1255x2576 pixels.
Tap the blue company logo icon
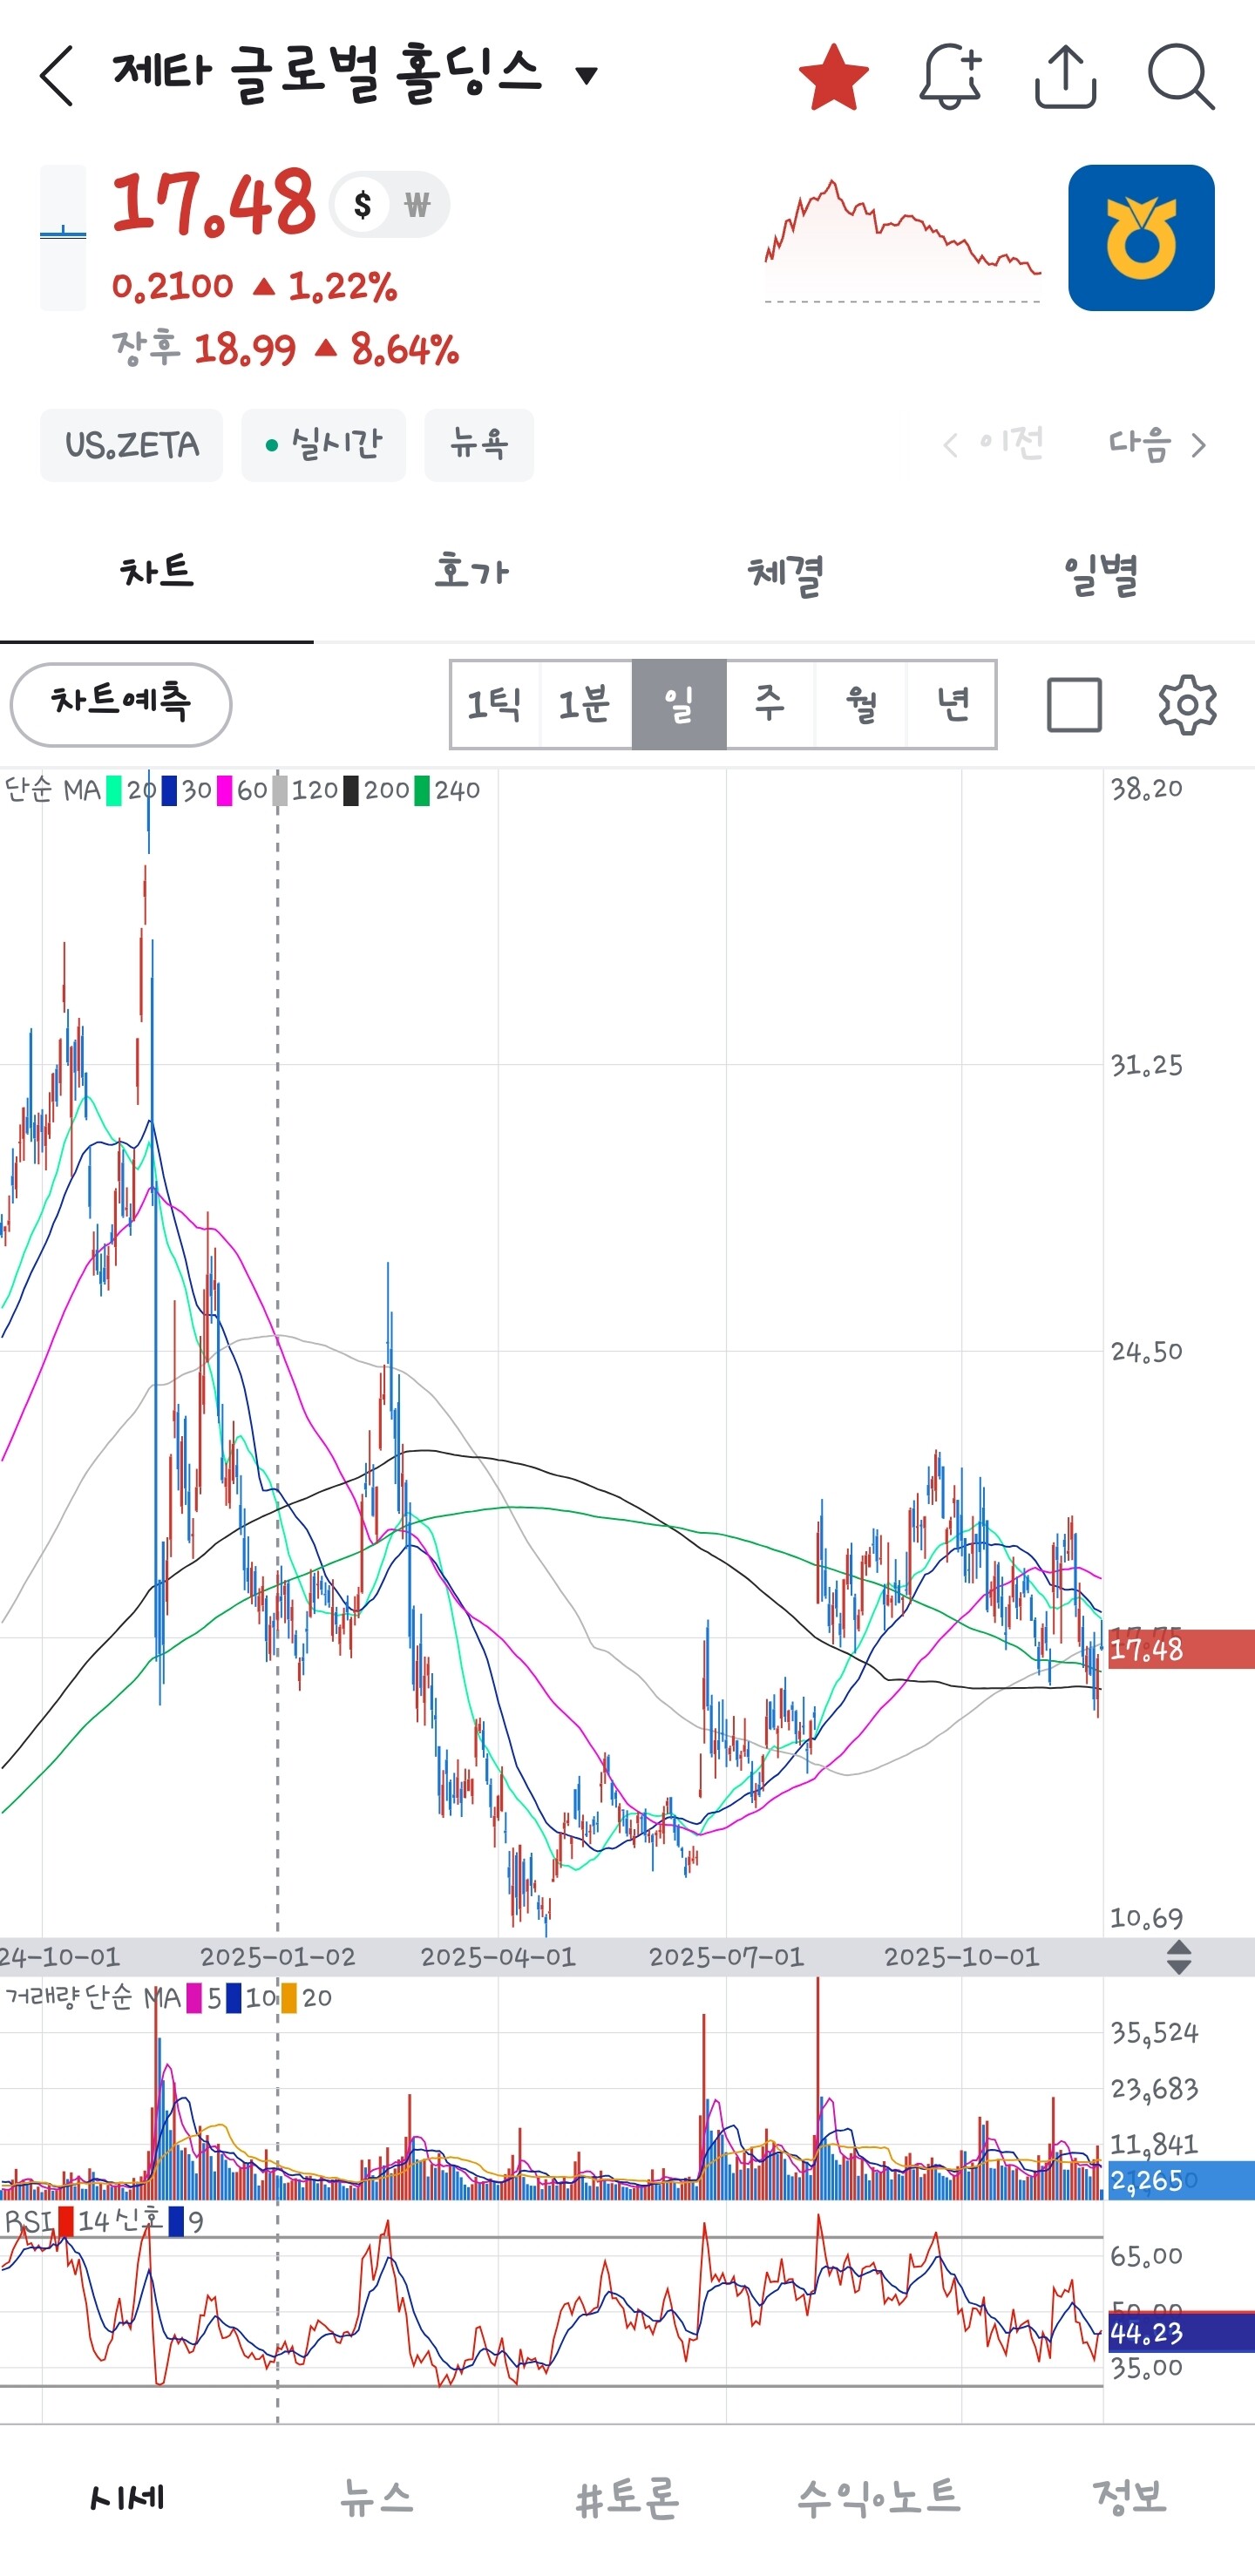tap(1141, 238)
